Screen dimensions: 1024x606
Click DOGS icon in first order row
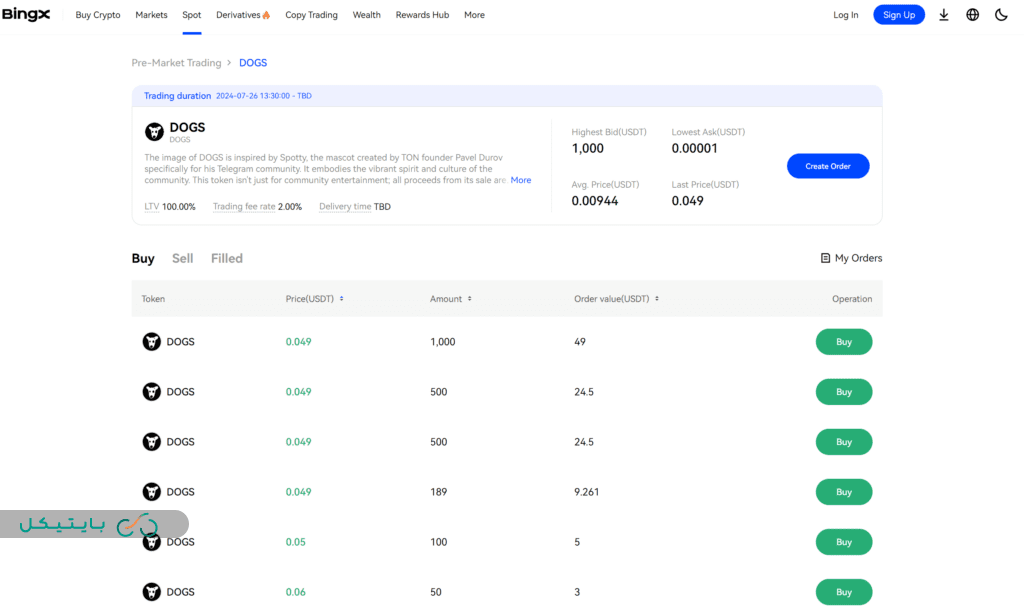(x=151, y=342)
